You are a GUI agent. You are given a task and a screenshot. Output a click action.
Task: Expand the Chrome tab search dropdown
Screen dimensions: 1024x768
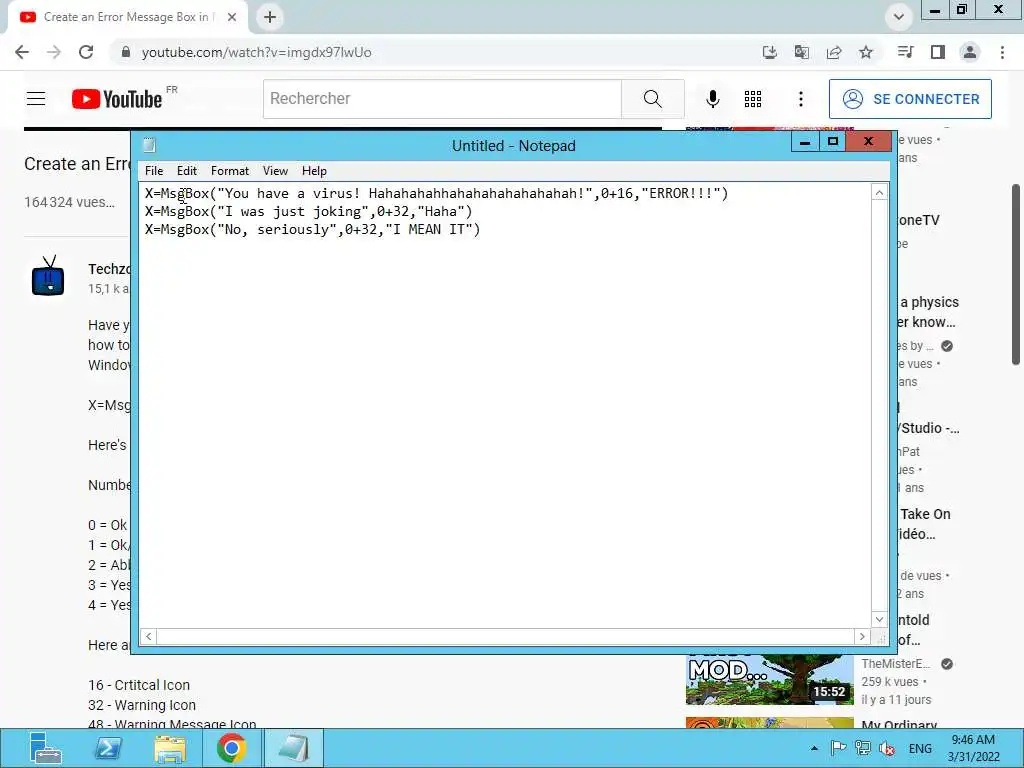[x=899, y=17]
